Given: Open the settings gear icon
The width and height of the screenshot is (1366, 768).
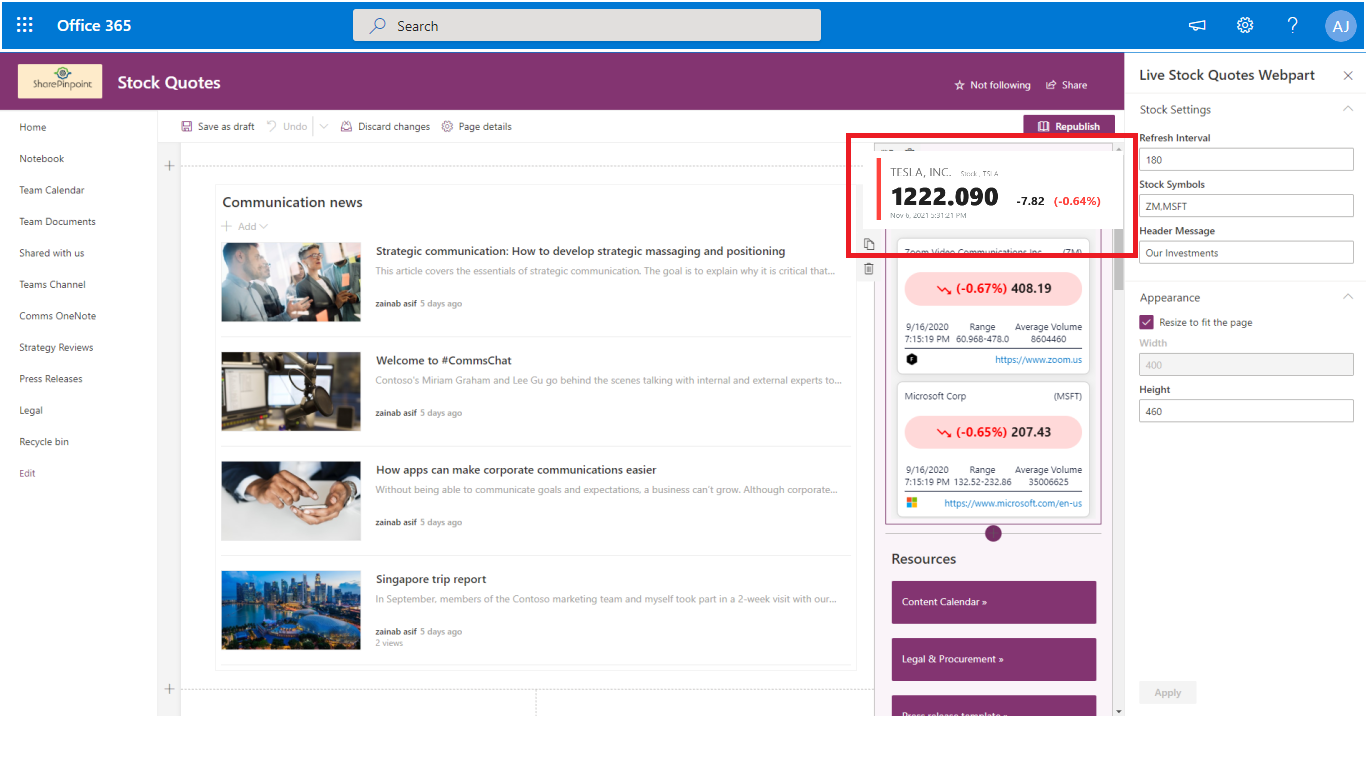Looking at the screenshot, I should tap(1245, 26).
